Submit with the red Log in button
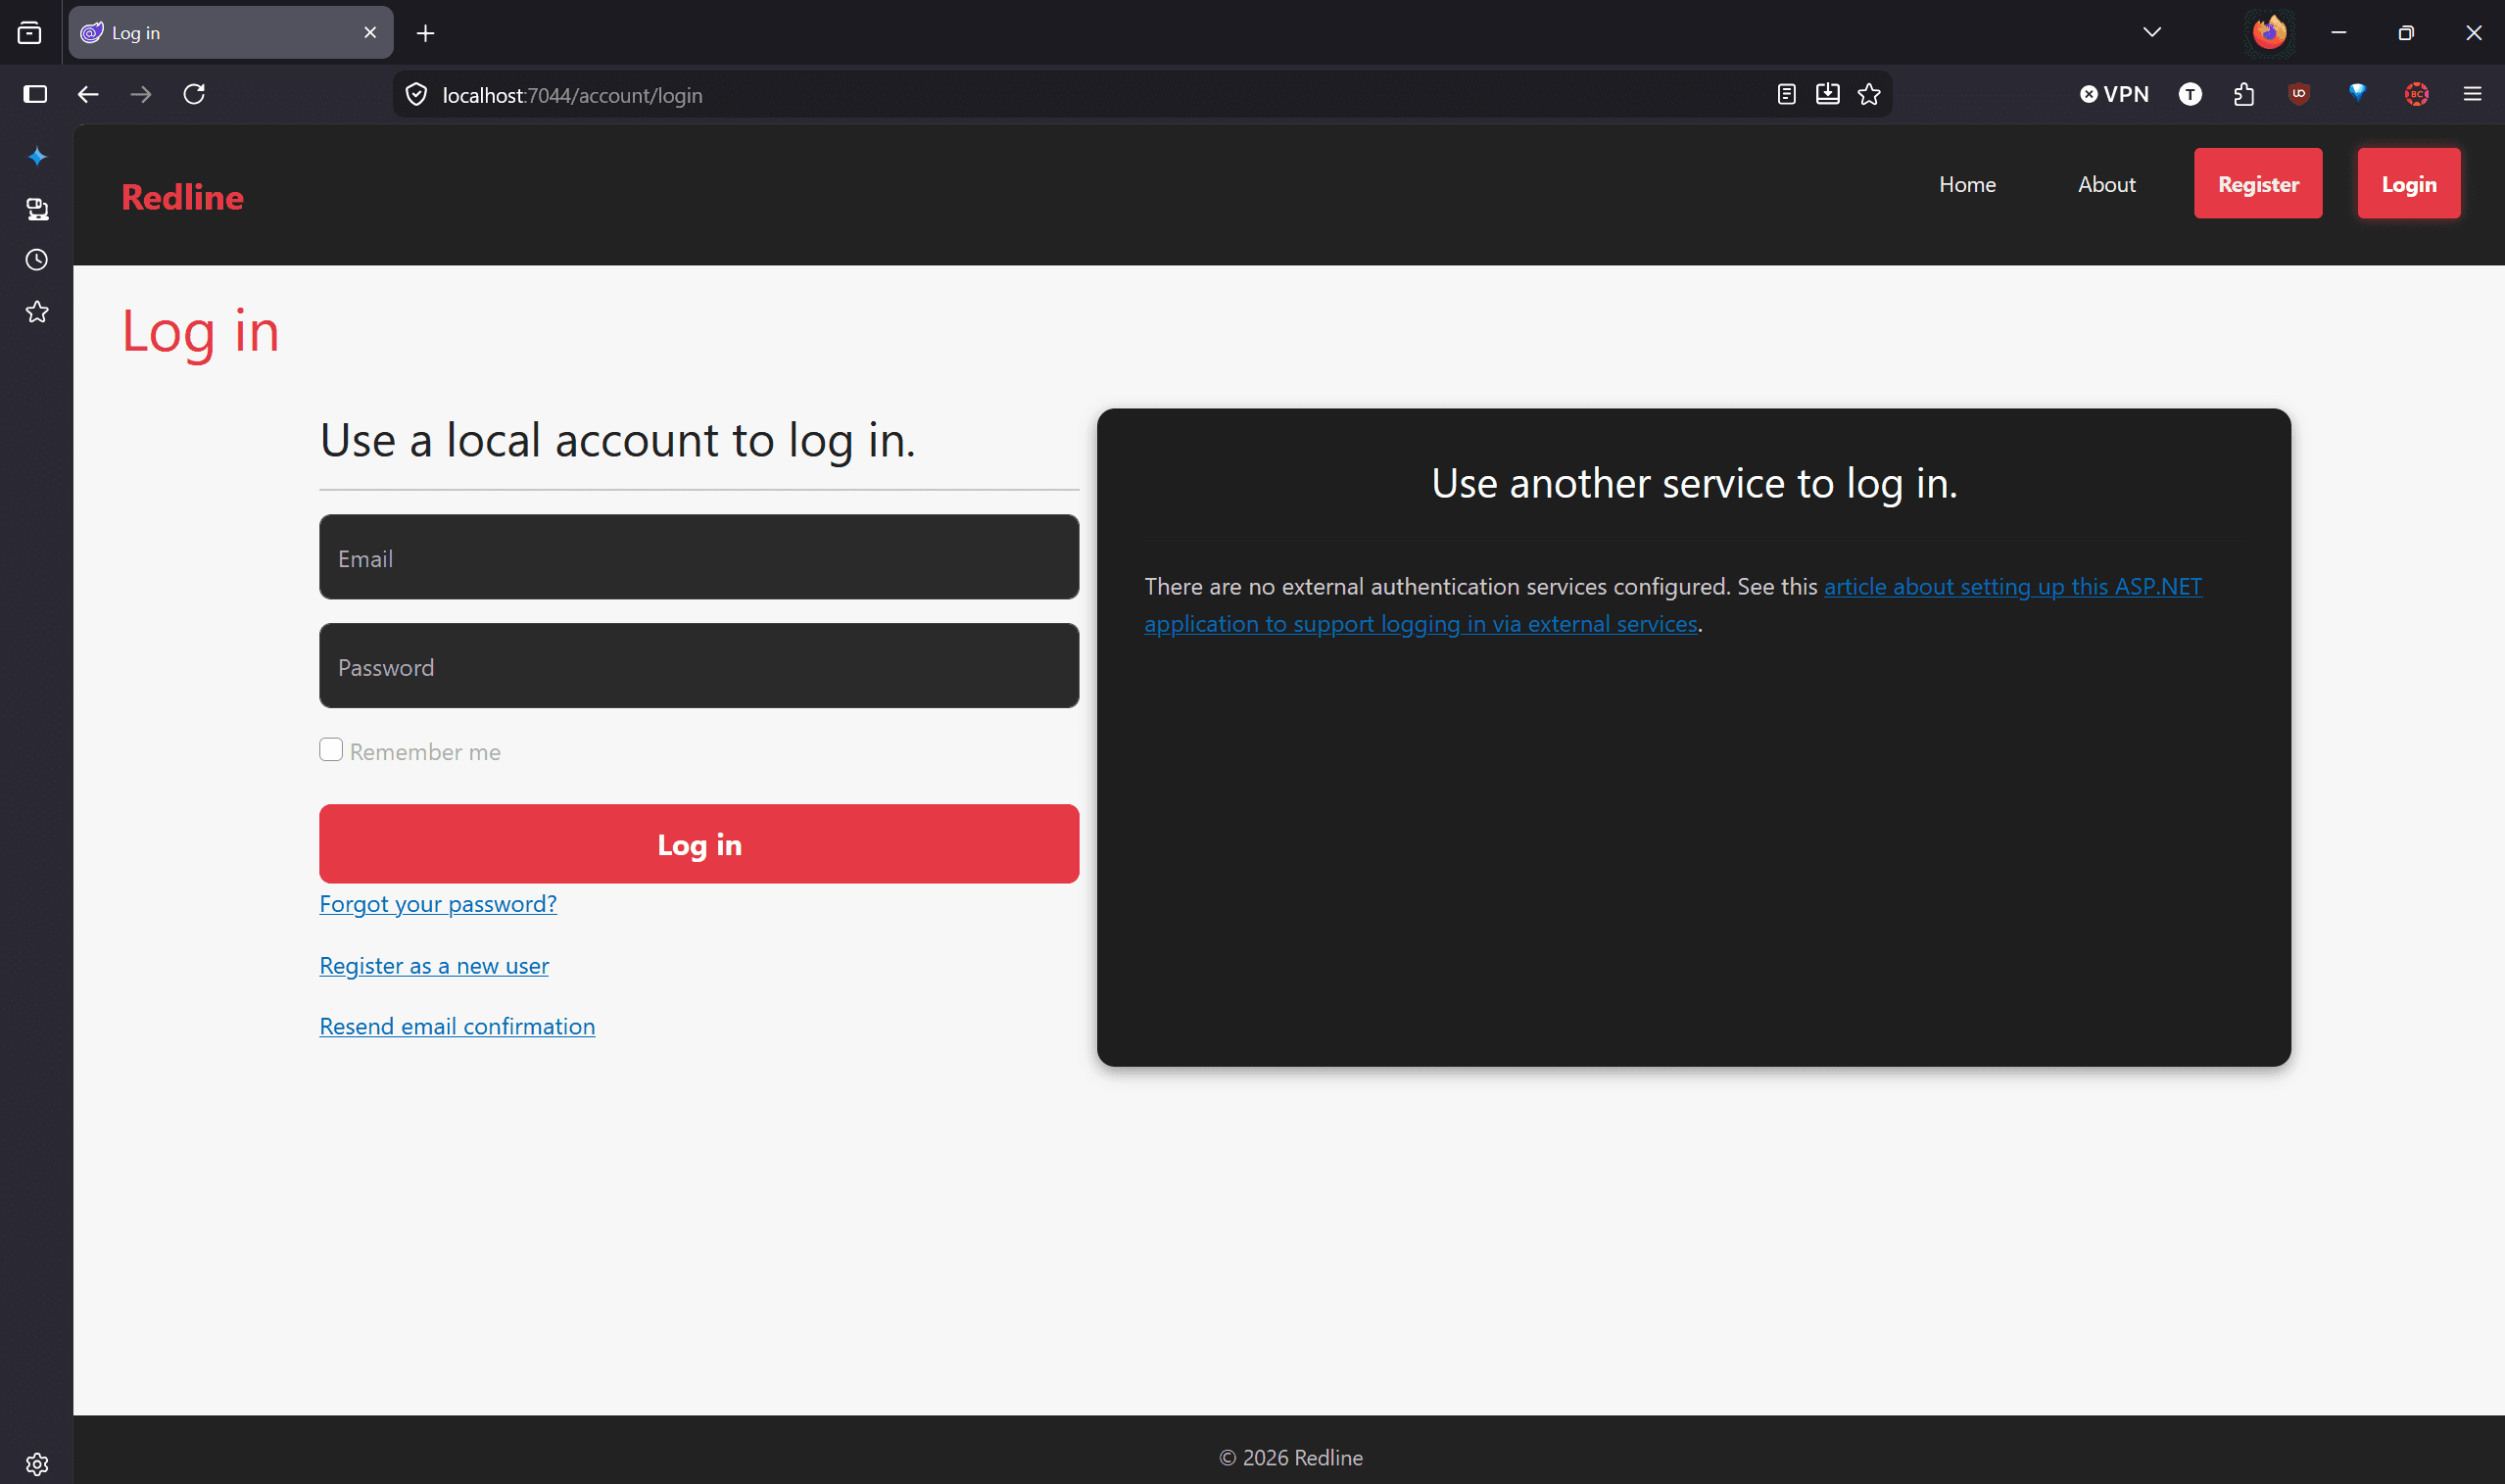This screenshot has width=2505, height=1484. tap(699, 844)
